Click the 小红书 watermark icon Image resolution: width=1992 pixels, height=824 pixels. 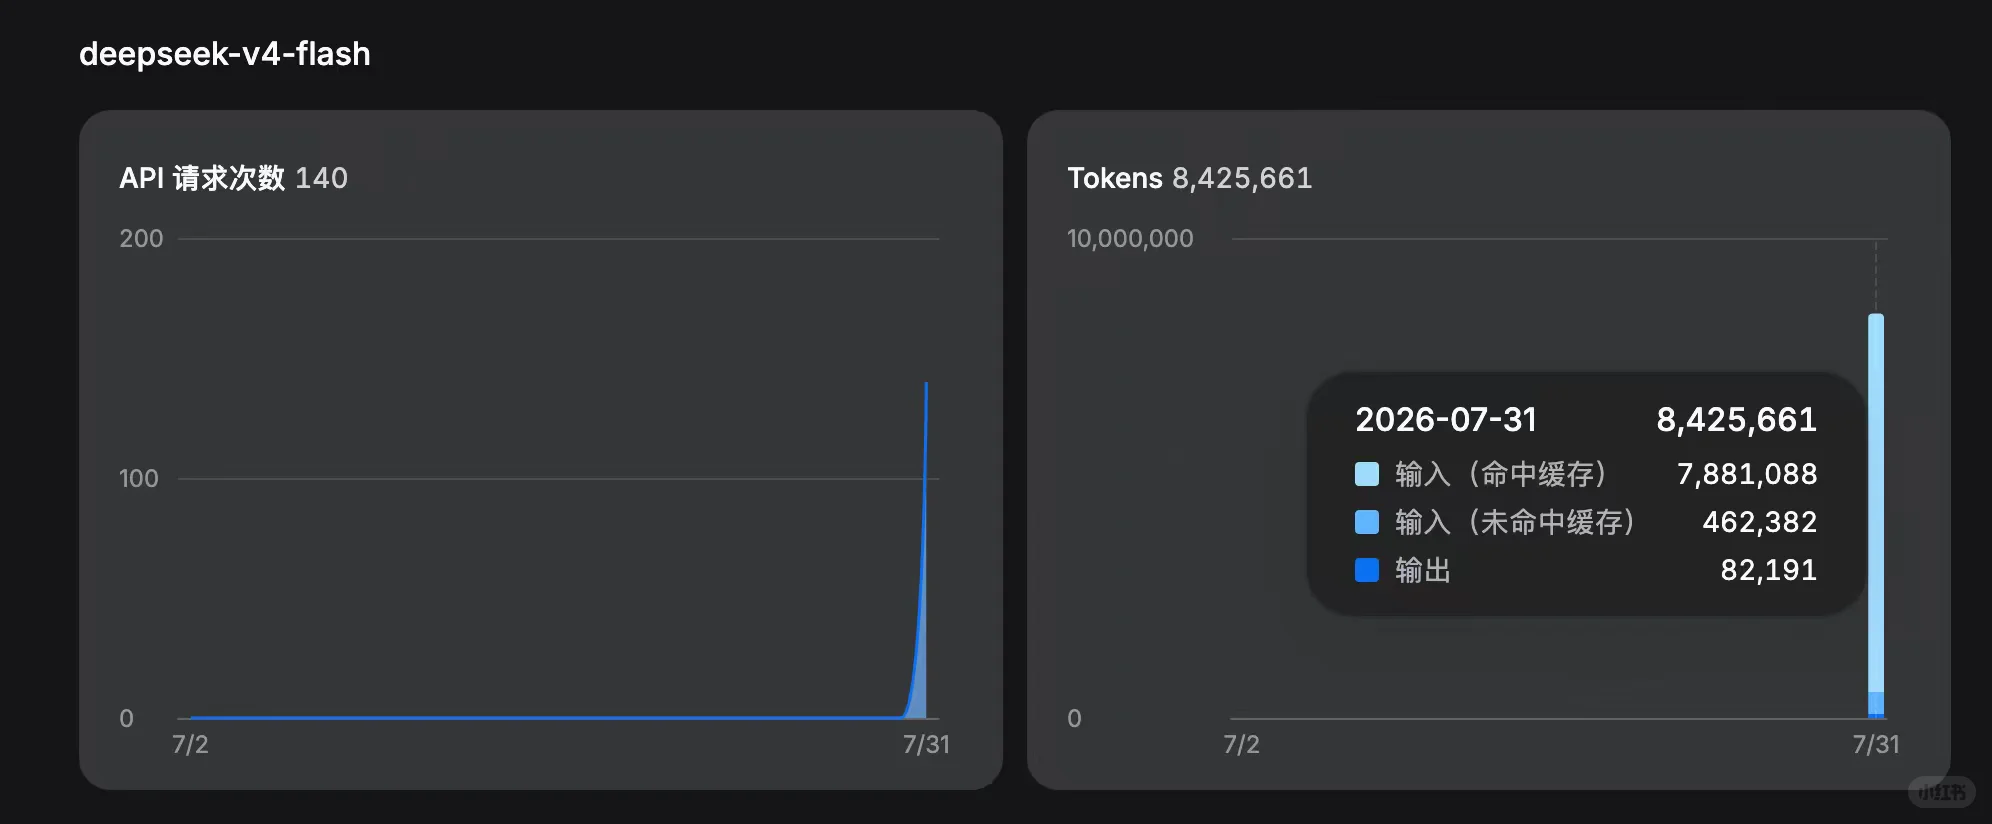(1942, 792)
